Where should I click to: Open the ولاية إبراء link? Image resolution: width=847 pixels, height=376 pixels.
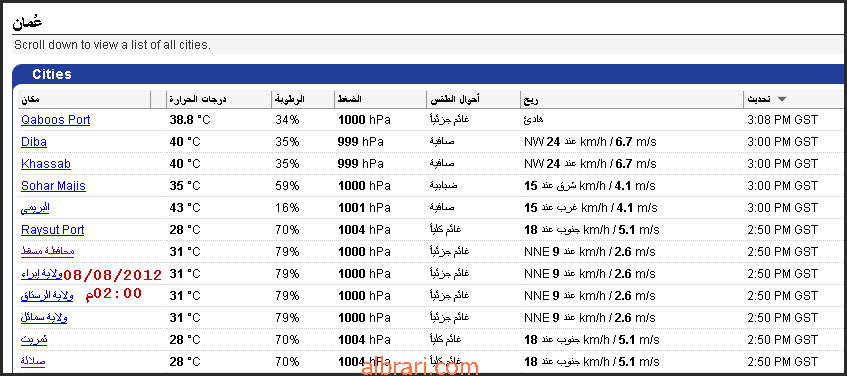pos(42,273)
